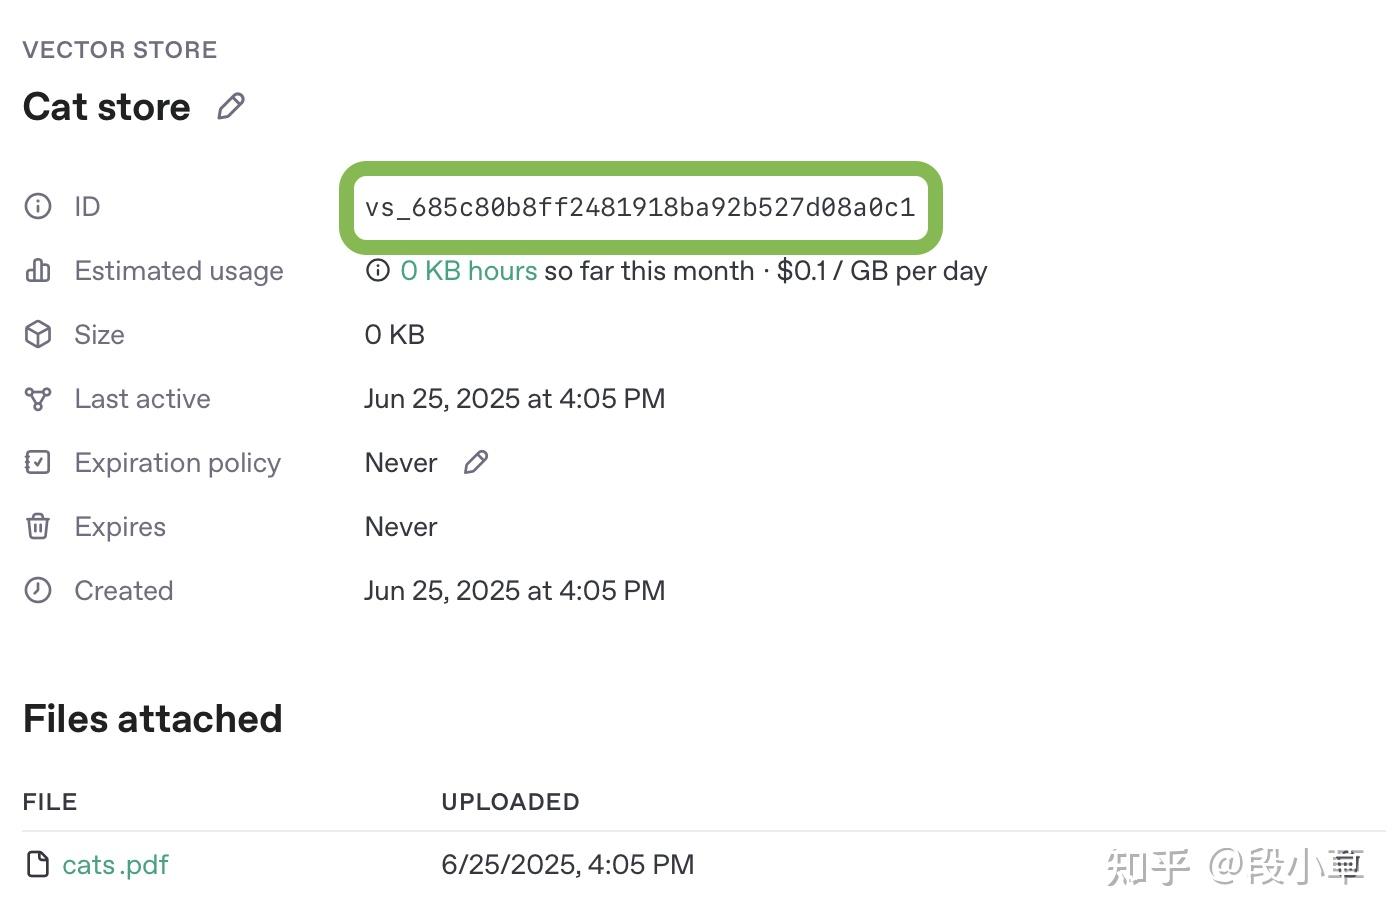
Task: Click the cube icon next to Size
Action: (37, 334)
